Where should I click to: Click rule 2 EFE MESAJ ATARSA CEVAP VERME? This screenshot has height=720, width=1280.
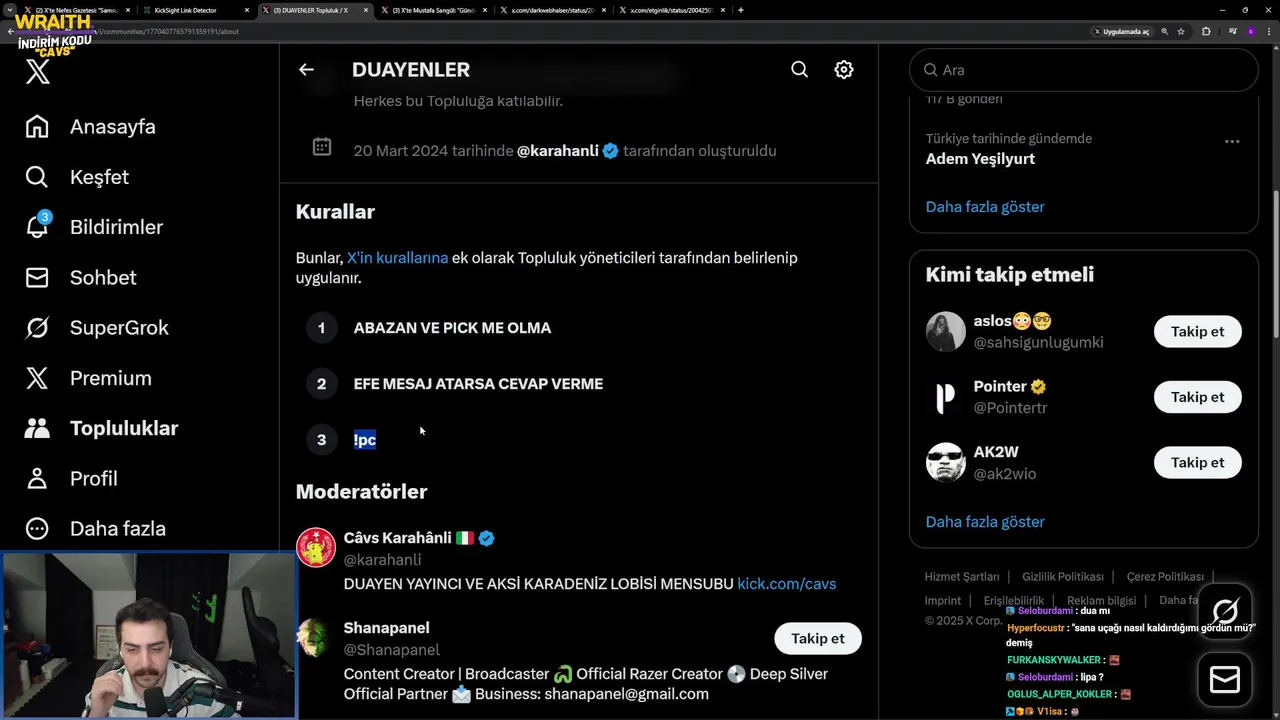(x=478, y=384)
